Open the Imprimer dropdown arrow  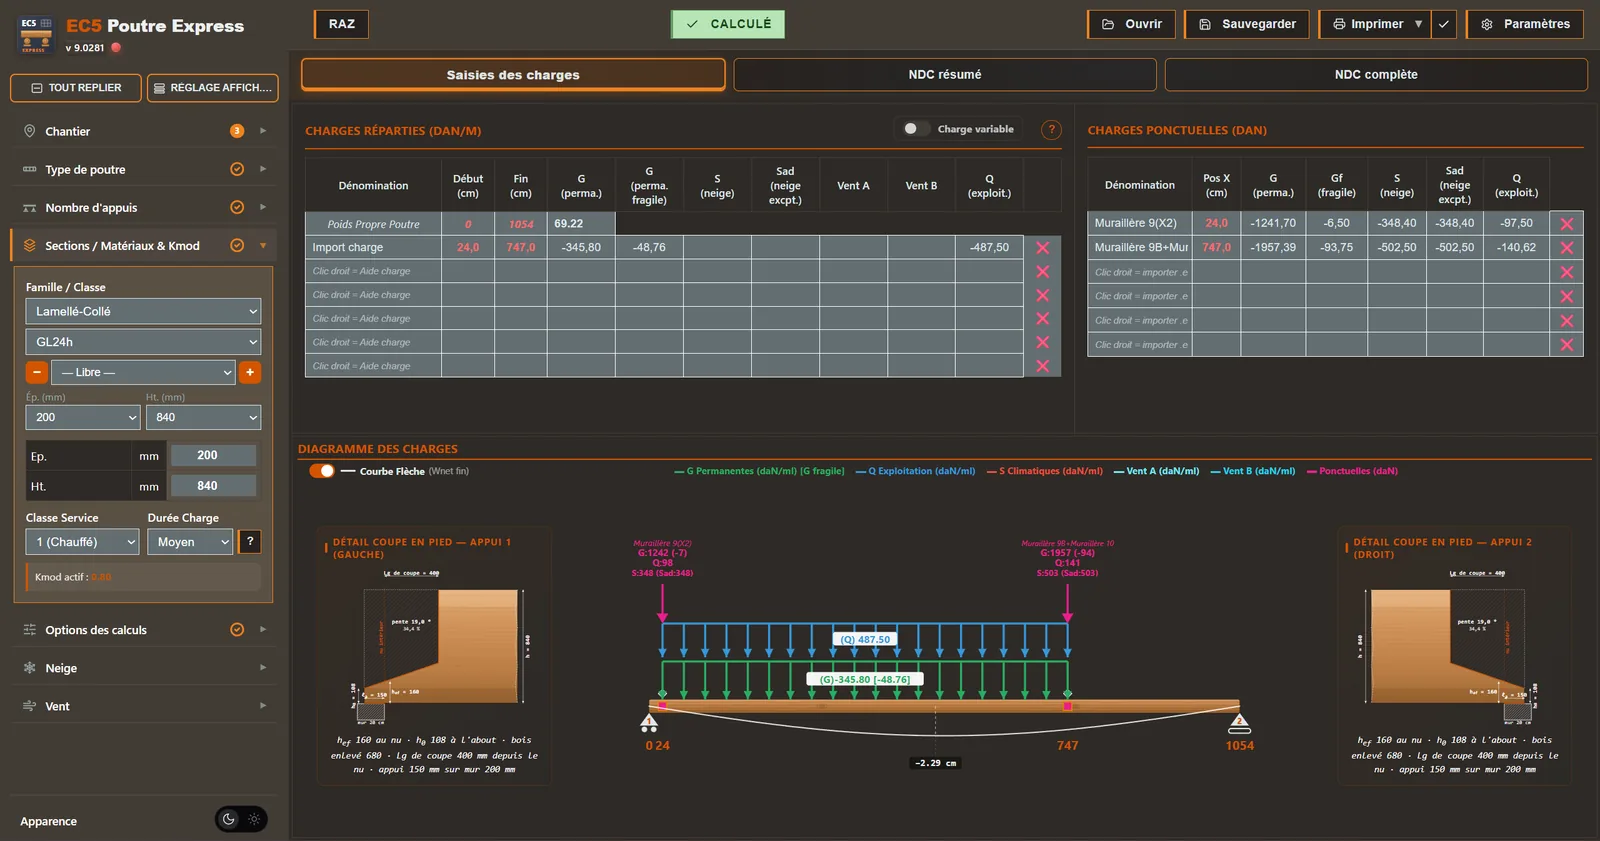click(x=1418, y=24)
